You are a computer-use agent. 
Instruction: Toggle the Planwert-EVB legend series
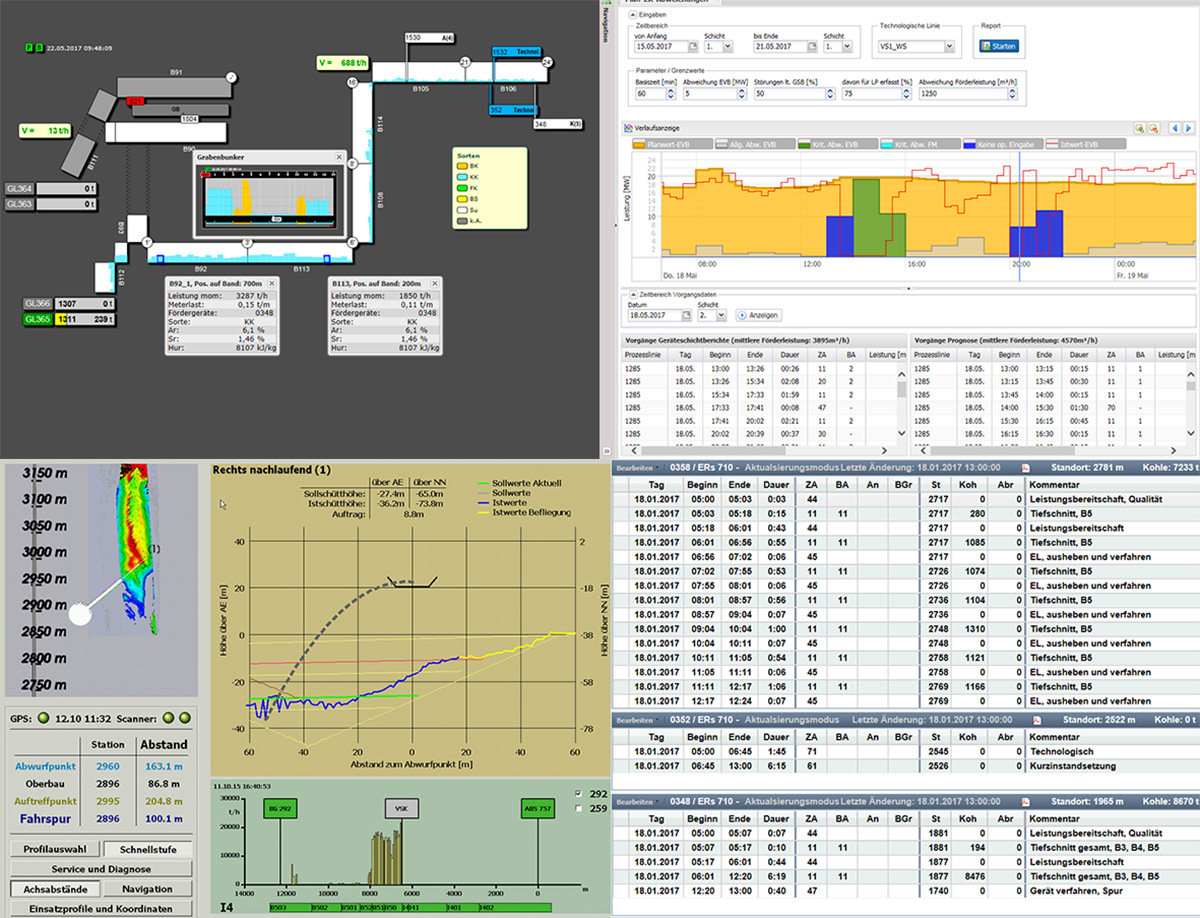pos(670,144)
